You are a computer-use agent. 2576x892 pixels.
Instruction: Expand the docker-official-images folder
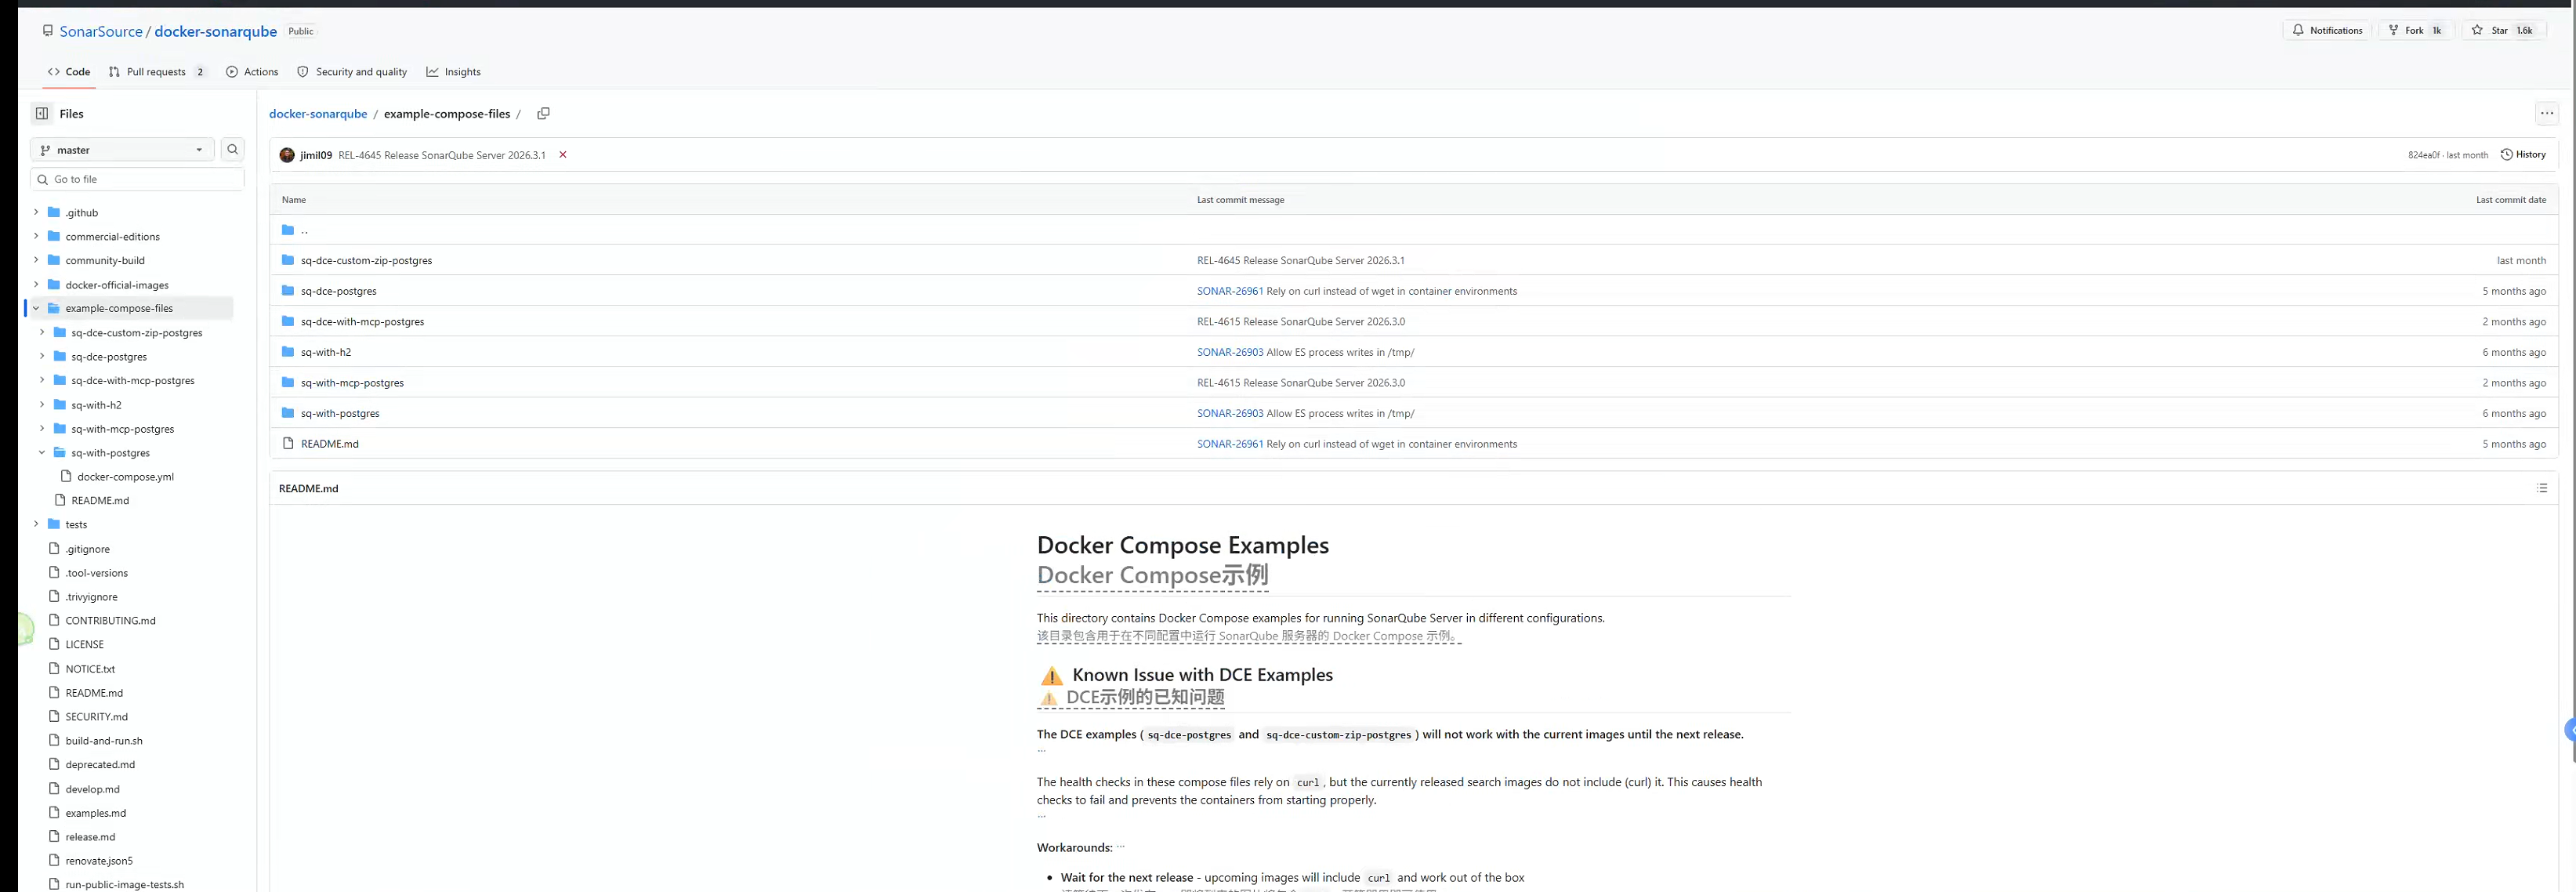[36, 284]
